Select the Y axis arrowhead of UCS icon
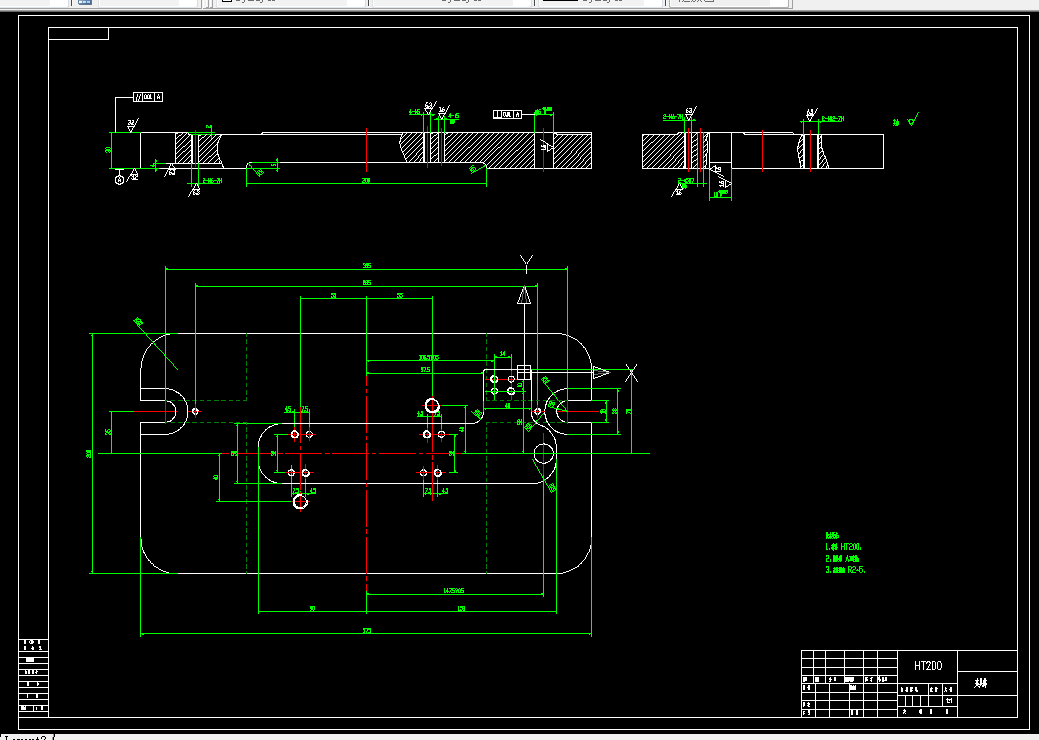This screenshot has height=740, width=1039. click(x=524, y=295)
